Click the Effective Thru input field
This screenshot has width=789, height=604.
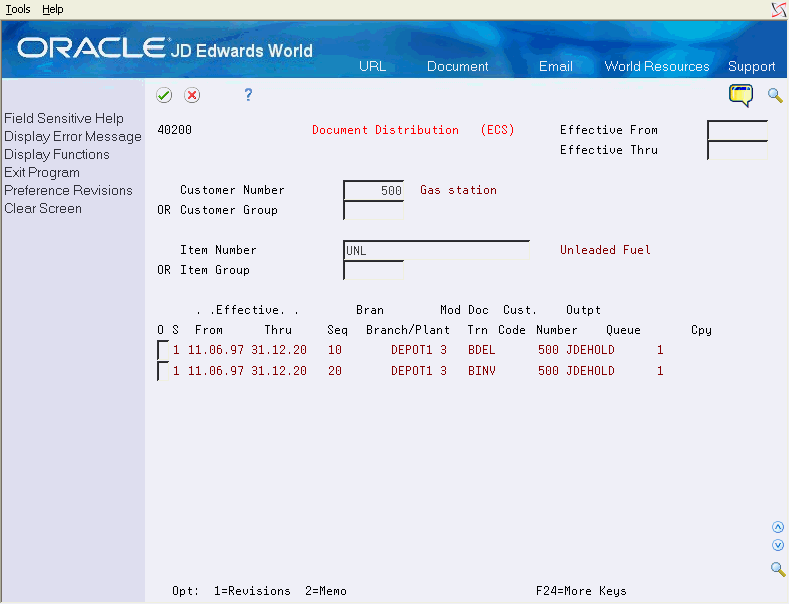pos(737,150)
